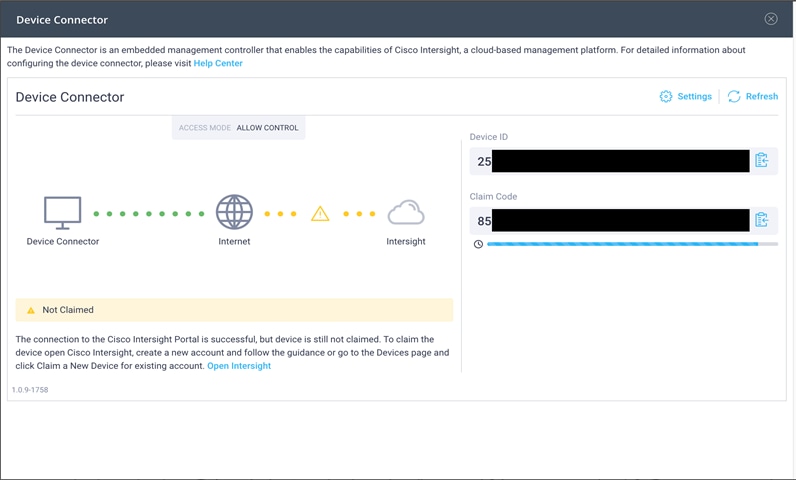Click the Device Connector label under monitor

click(x=62, y=242)
